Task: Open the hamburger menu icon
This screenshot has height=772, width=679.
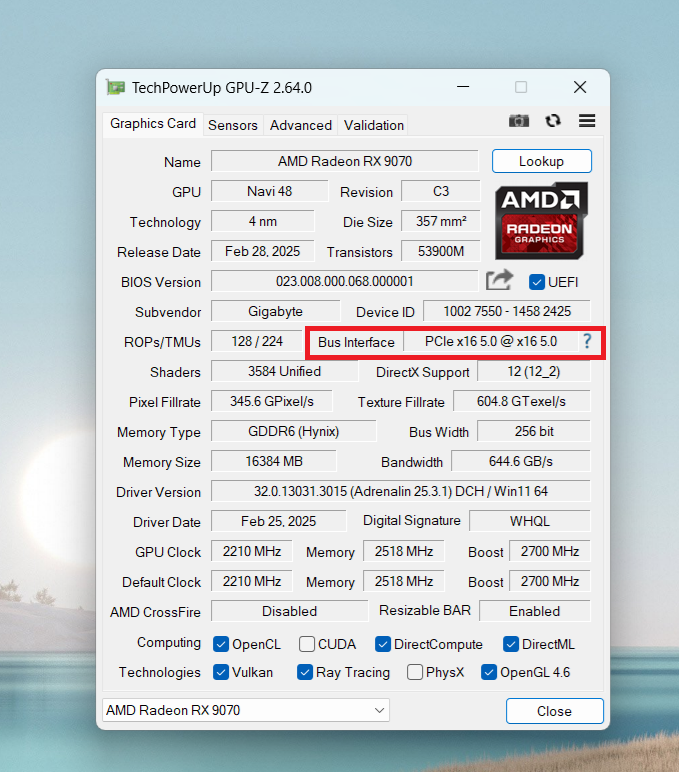Action: [587, 121]
